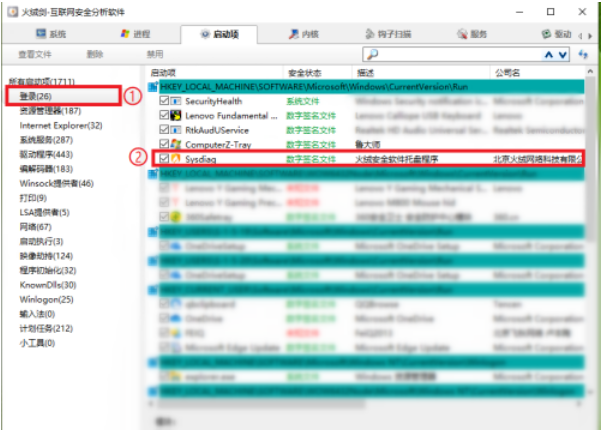Select 系统服务(287) category
The width and height of the screenshot is (603, 433).
(x=46, y=140)
